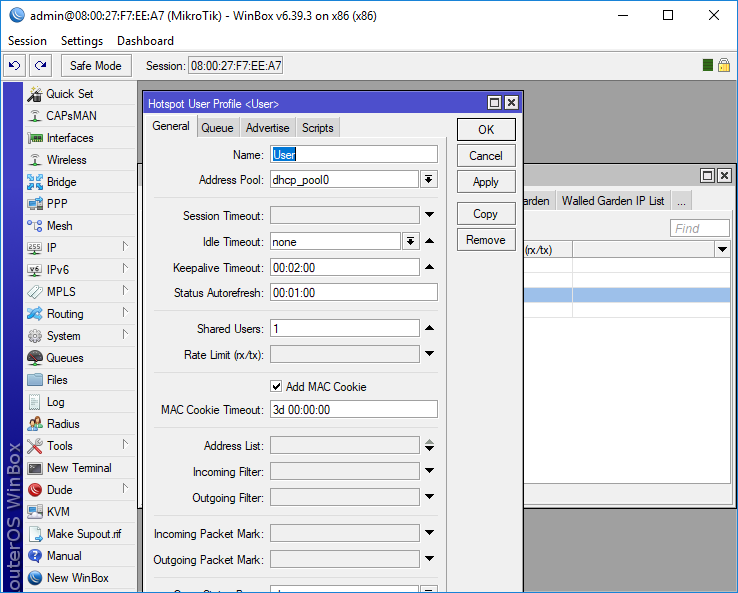The height and width of the screenshot is (593, 738).
Task: Open Wireless in sidebar
Action: (80, 160)
